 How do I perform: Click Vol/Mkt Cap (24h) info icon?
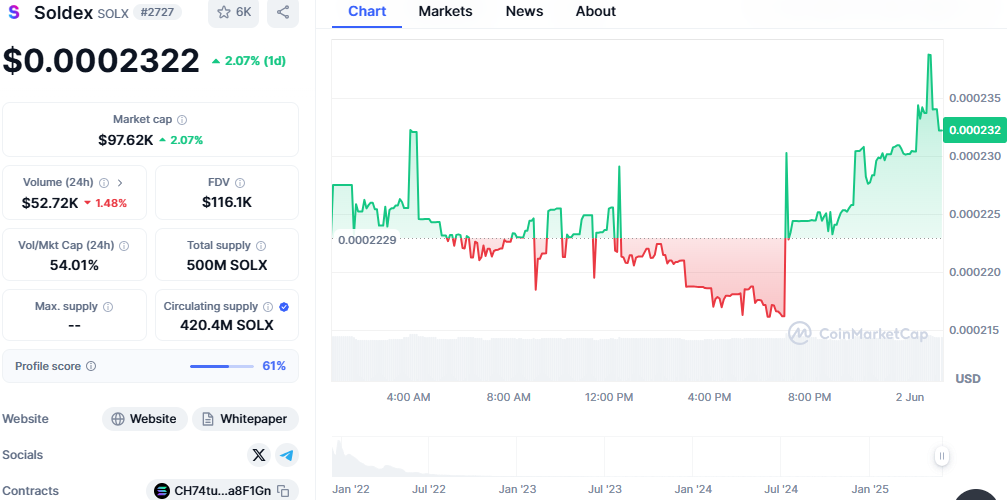[x=124, y=245]
